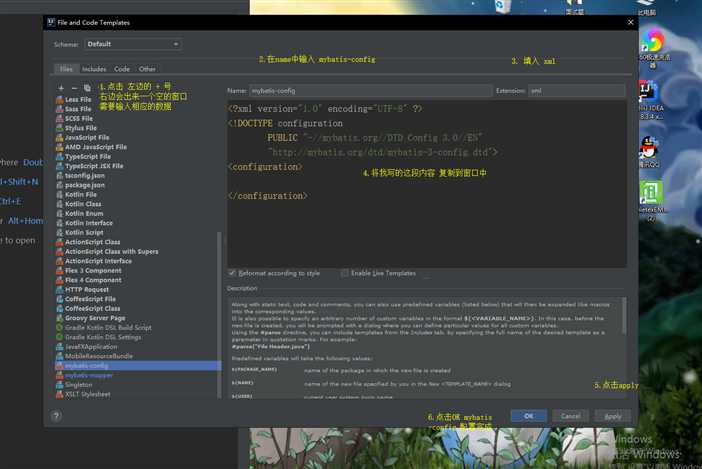Image resolution: width=702 pixels, height=469 pixels.
Task: Select the Singleton template
Action: pos(74,385)
